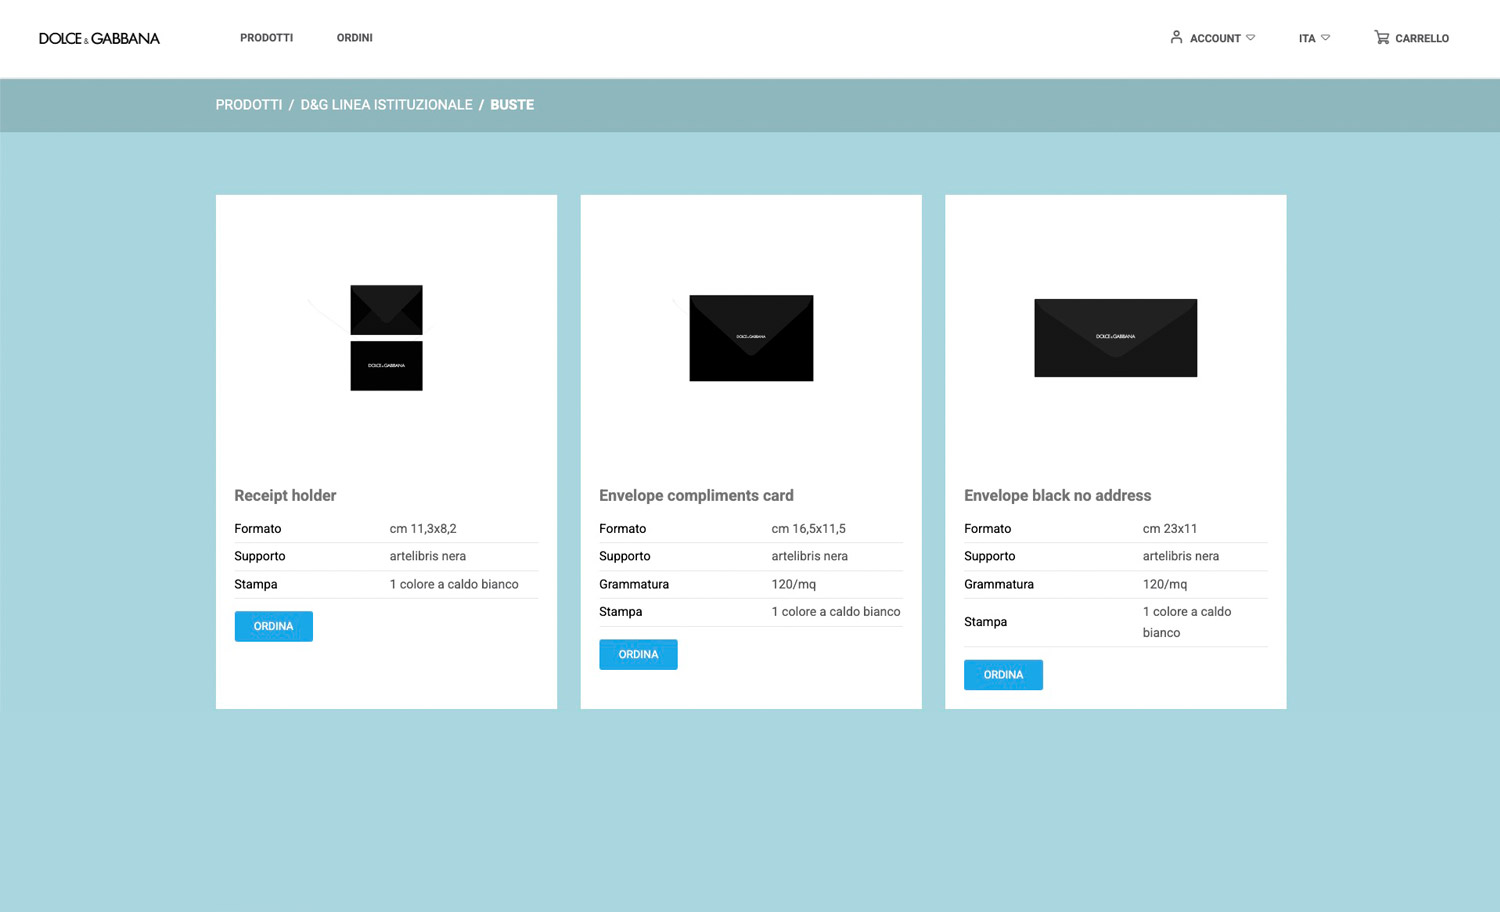Order the Envelope compliments card with ORDINA
1500x912 pixels.
pyautogui.click(x=638, y=654)
